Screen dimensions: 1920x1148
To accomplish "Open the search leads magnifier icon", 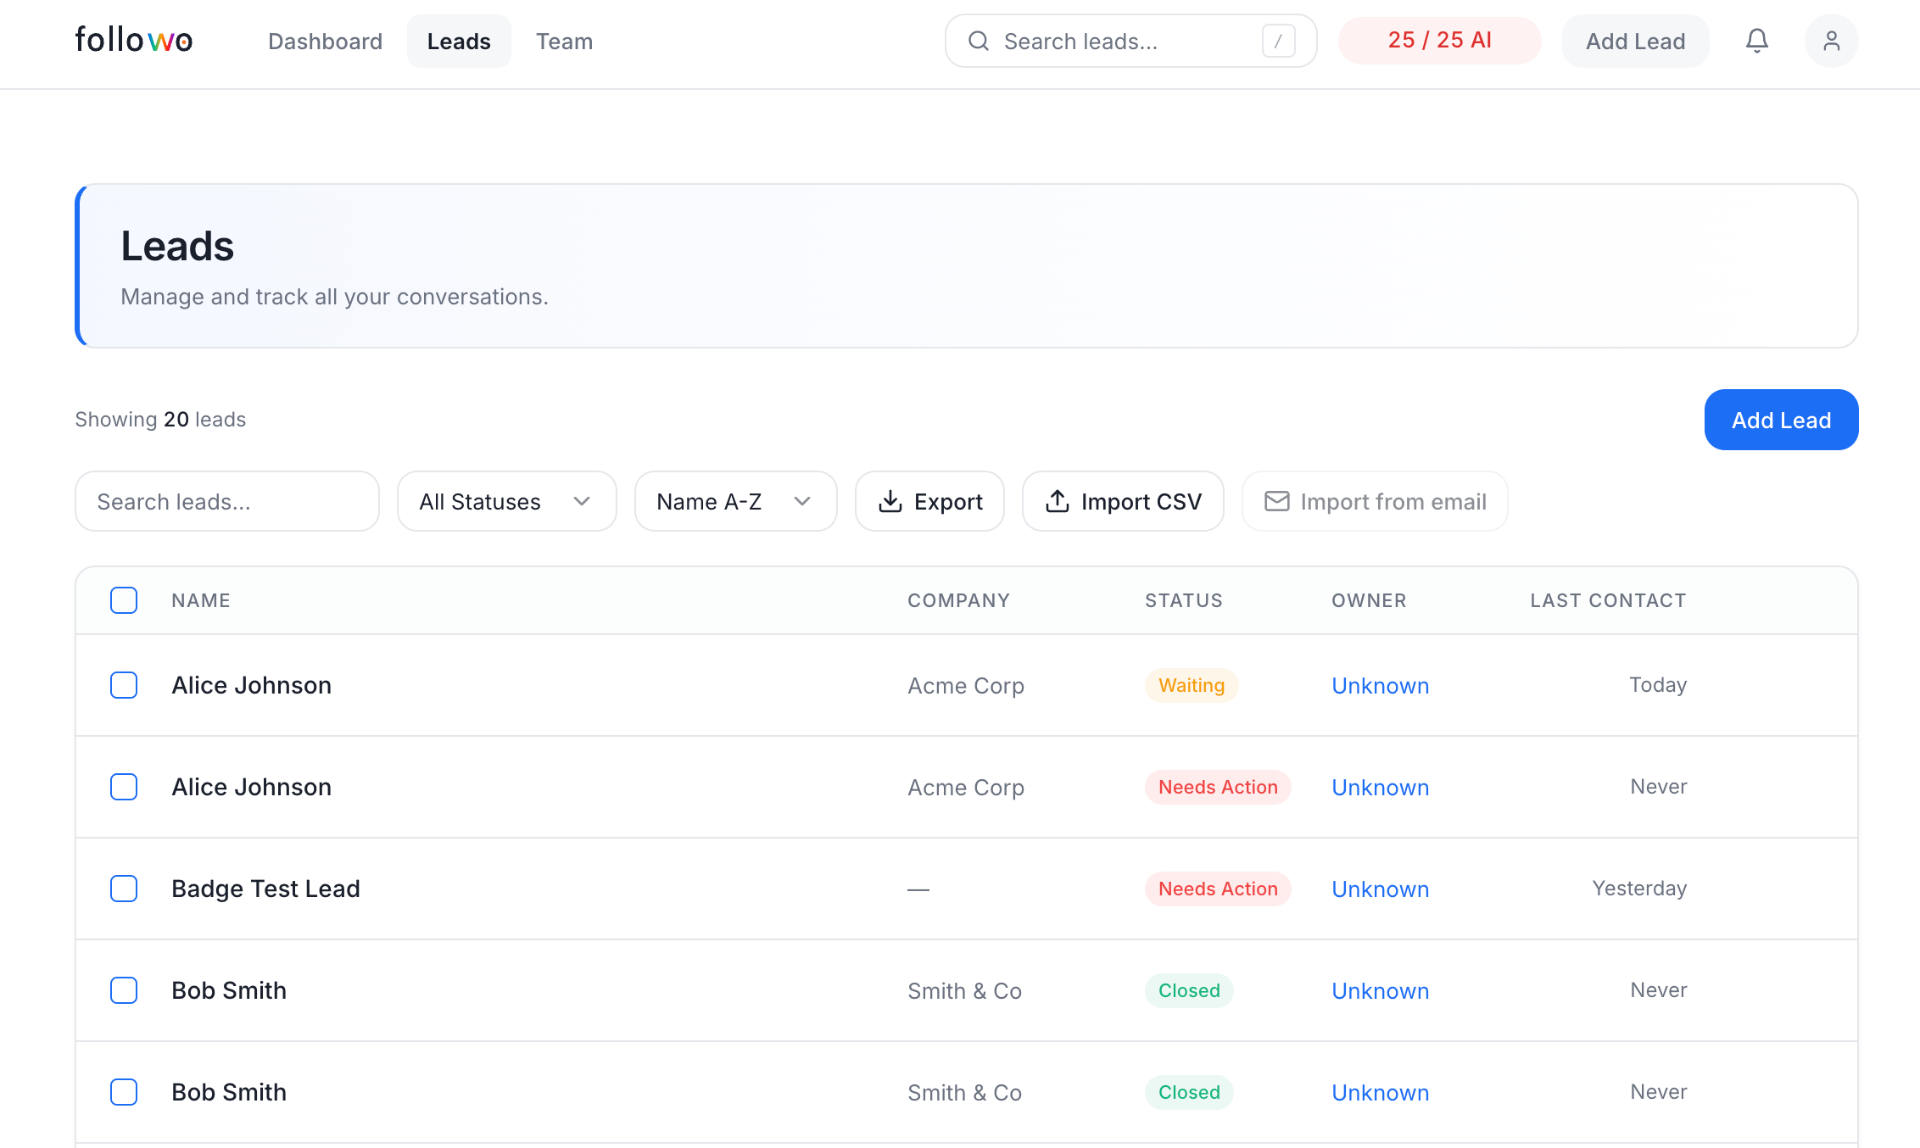I will [x=978, y=41].
